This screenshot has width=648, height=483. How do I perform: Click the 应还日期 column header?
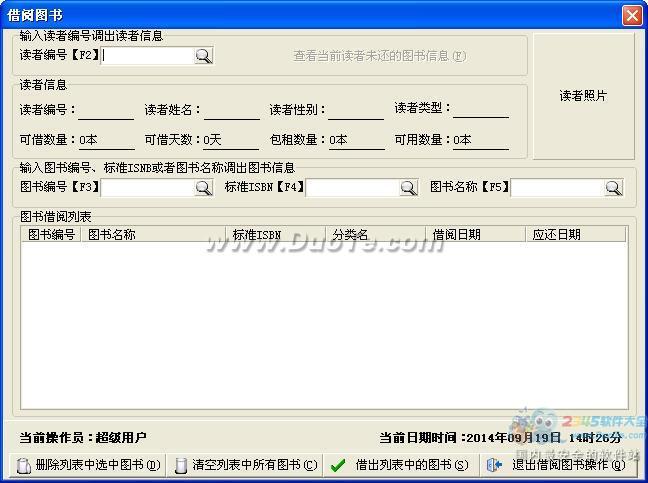pyautogui.click(x=575, y=235)
